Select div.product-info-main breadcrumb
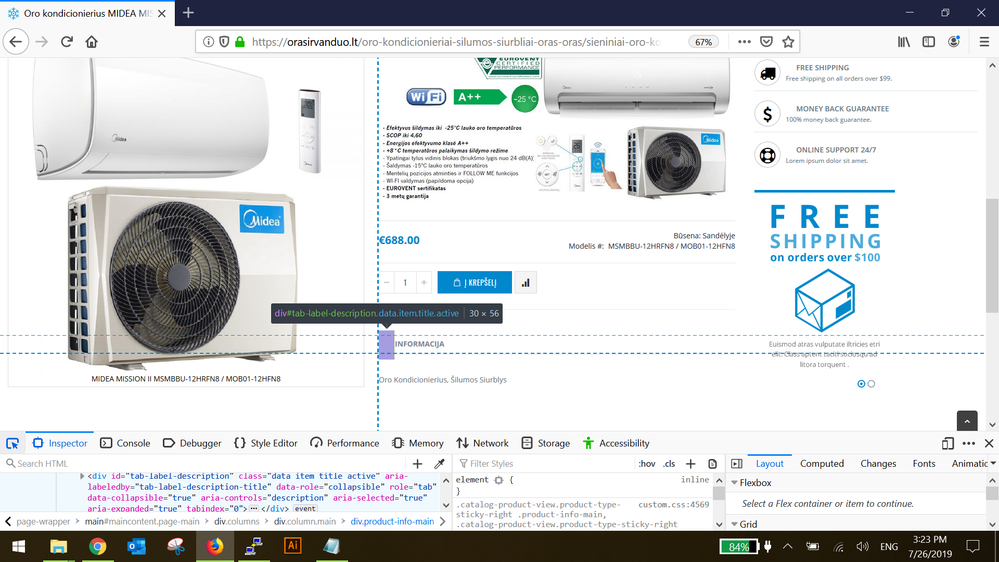 tap(392, 521)
